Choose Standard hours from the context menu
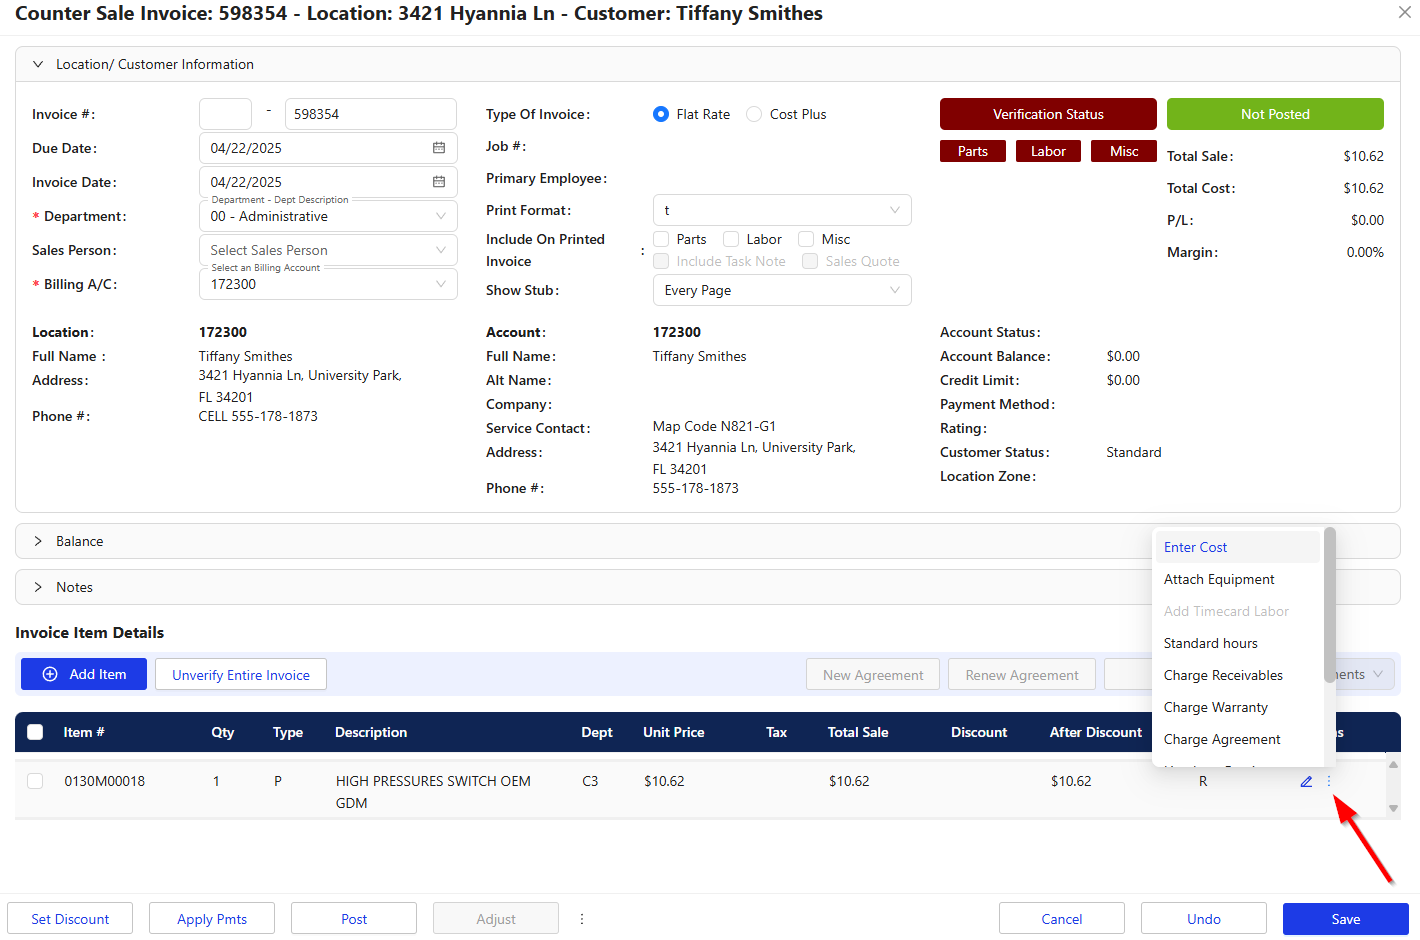 pyautogui.click(x=1238, y=643)
